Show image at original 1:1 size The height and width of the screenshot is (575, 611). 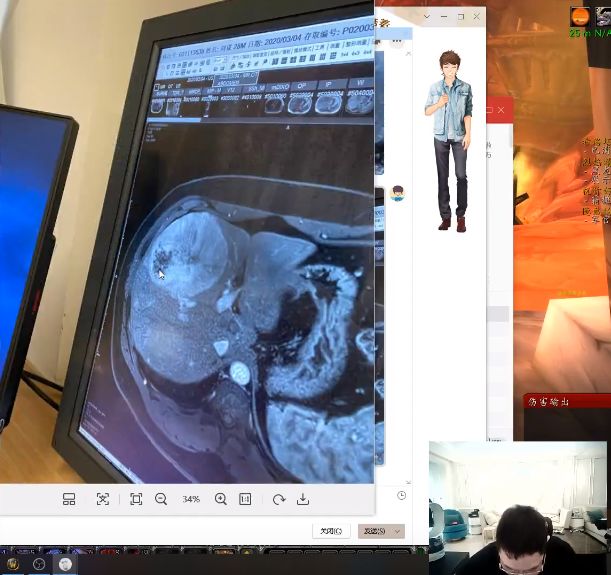[x=245, y=499]
